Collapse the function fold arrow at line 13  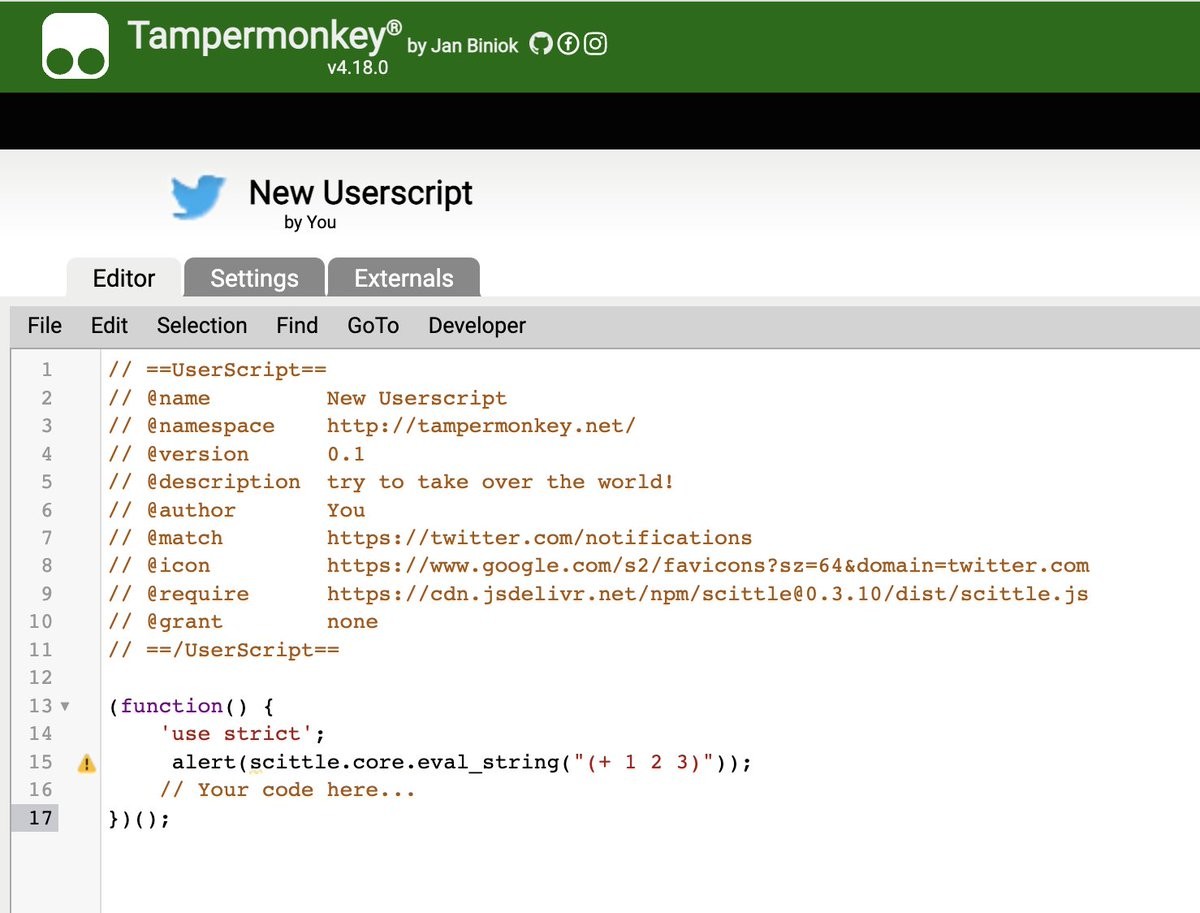pos(66,706)
